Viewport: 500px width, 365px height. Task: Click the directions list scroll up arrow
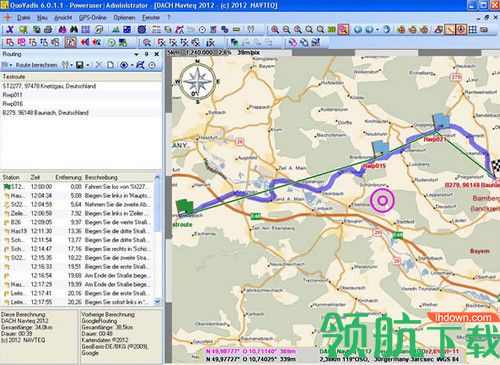[x=157, y=177]
